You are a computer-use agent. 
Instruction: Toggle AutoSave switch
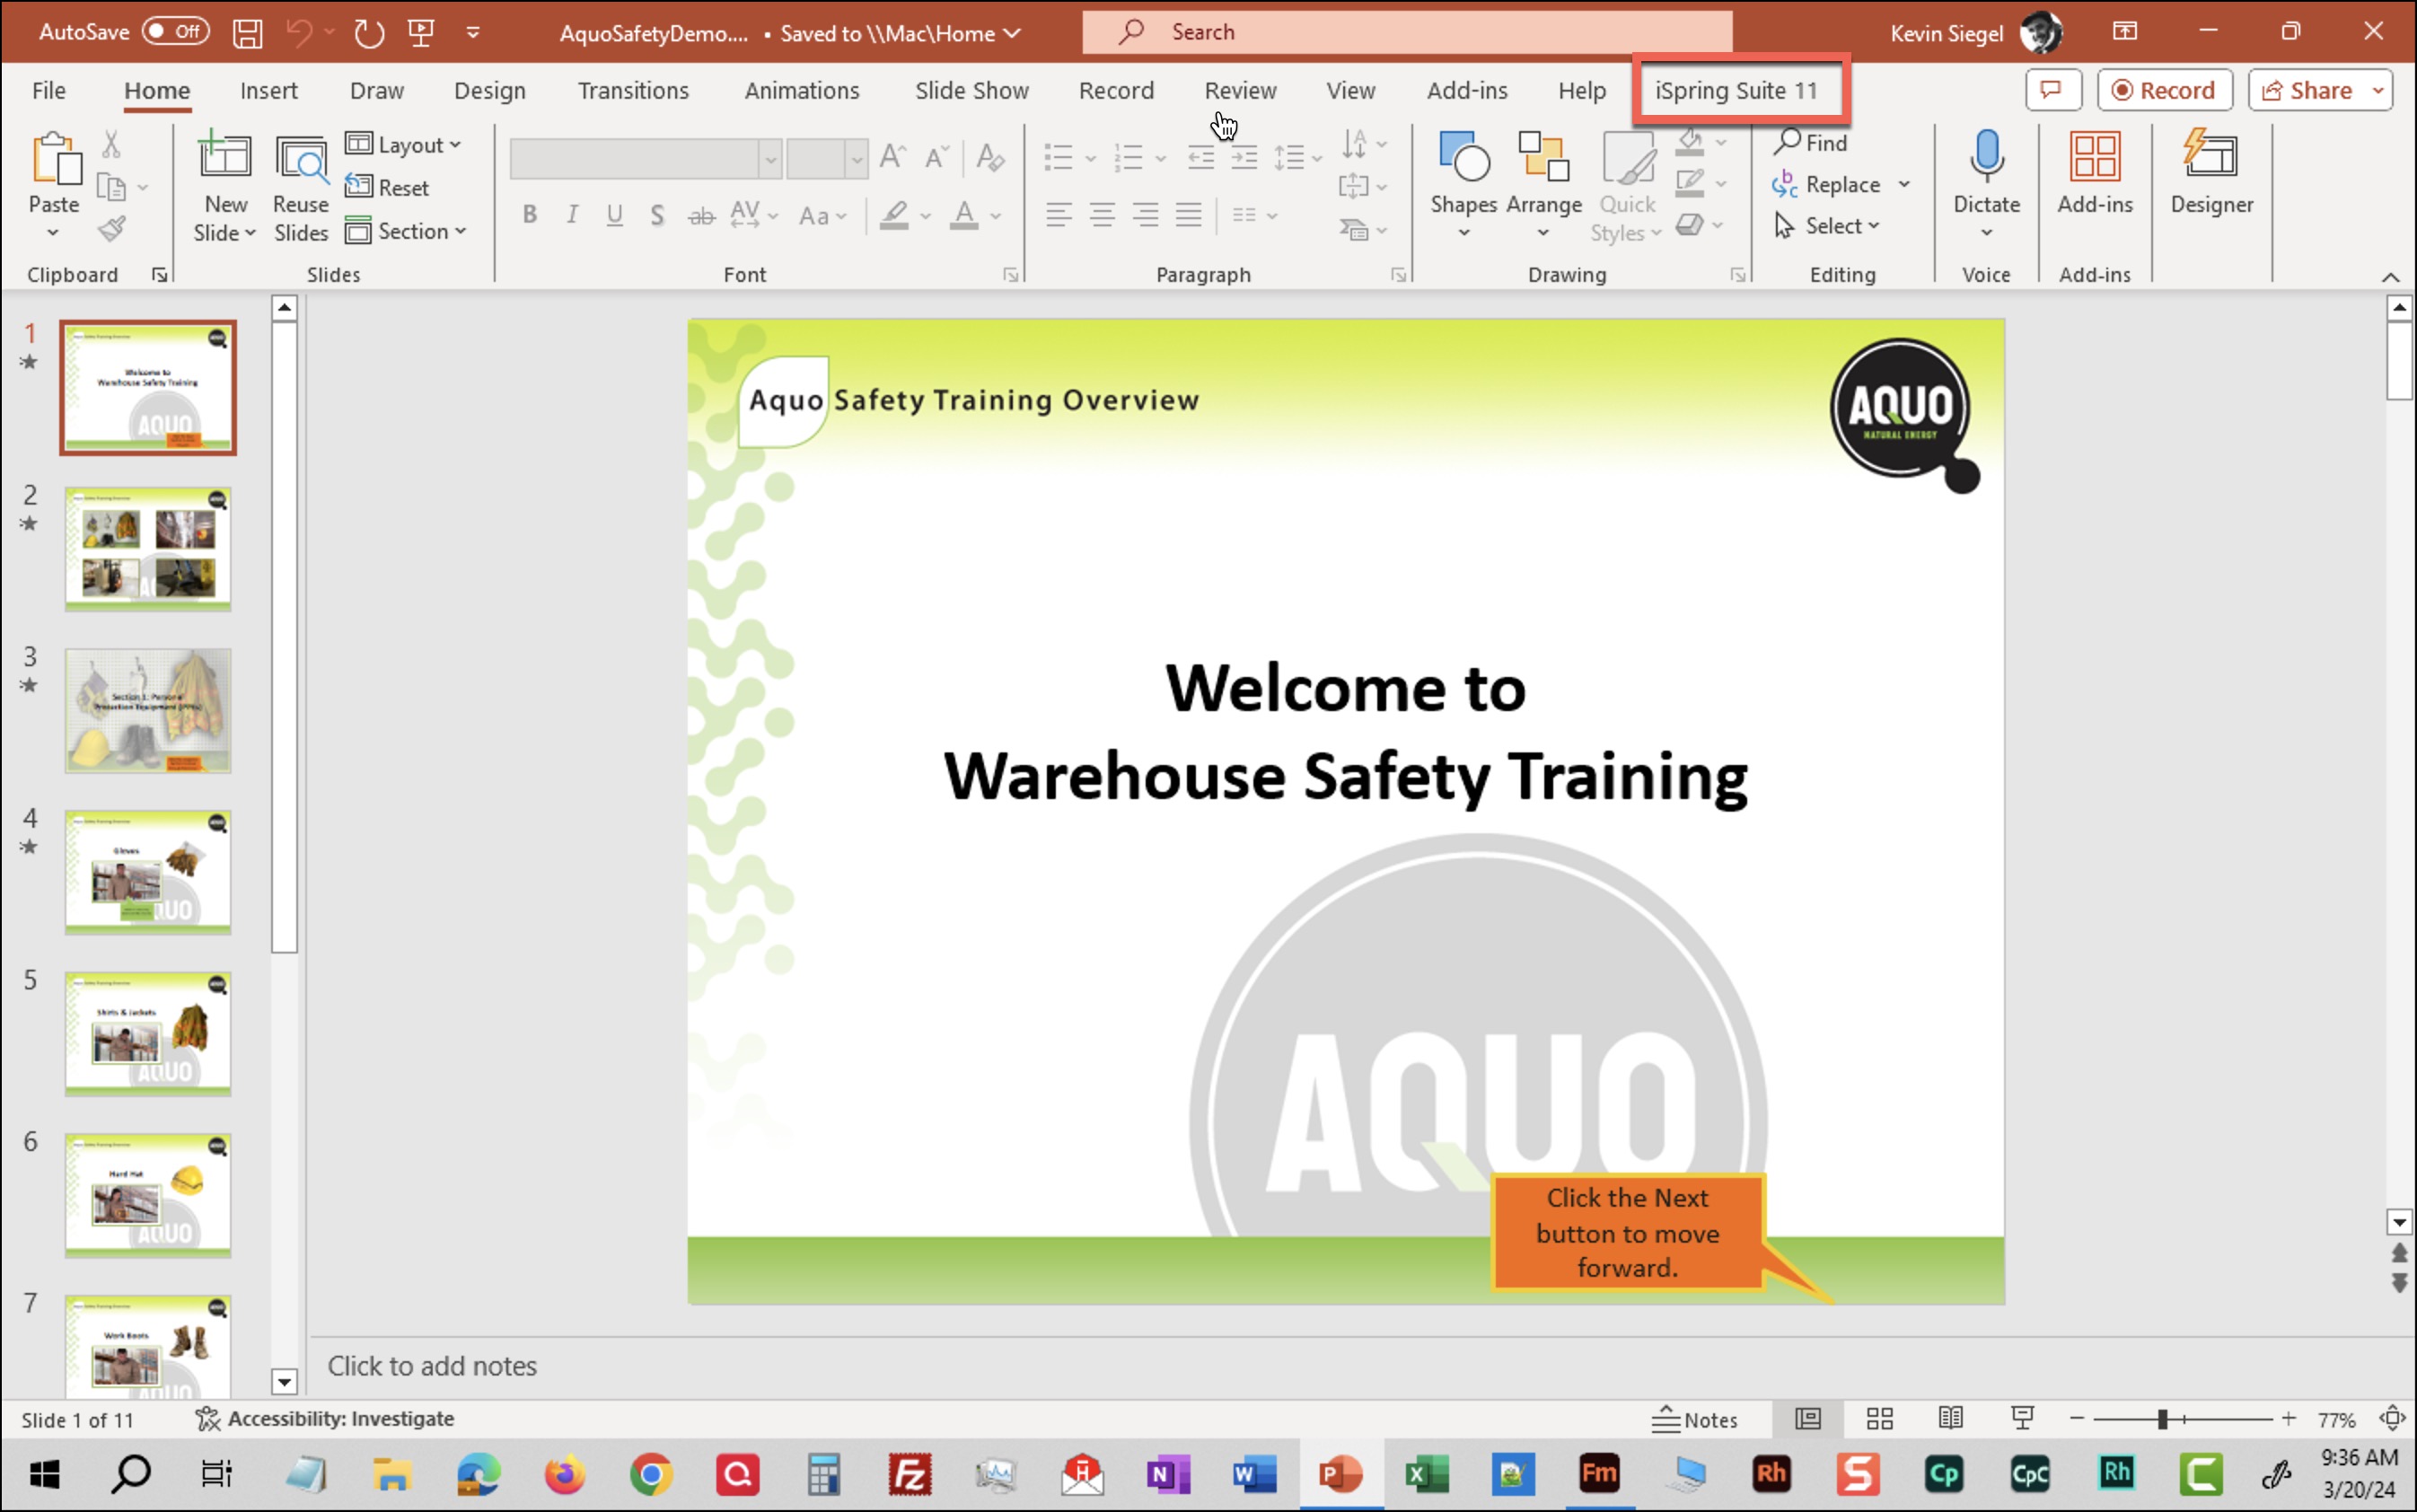(175, 31)
